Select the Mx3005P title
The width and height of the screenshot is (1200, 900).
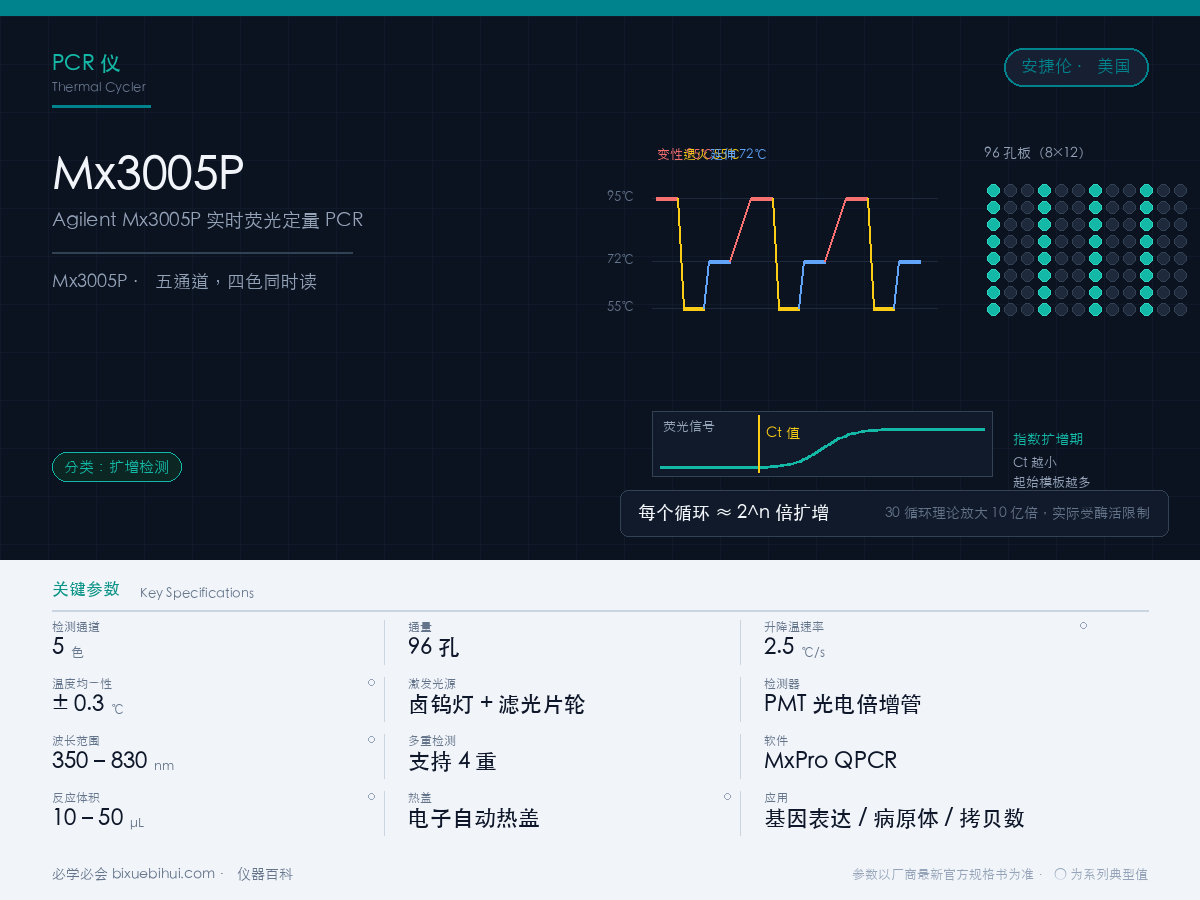point(148,175)
